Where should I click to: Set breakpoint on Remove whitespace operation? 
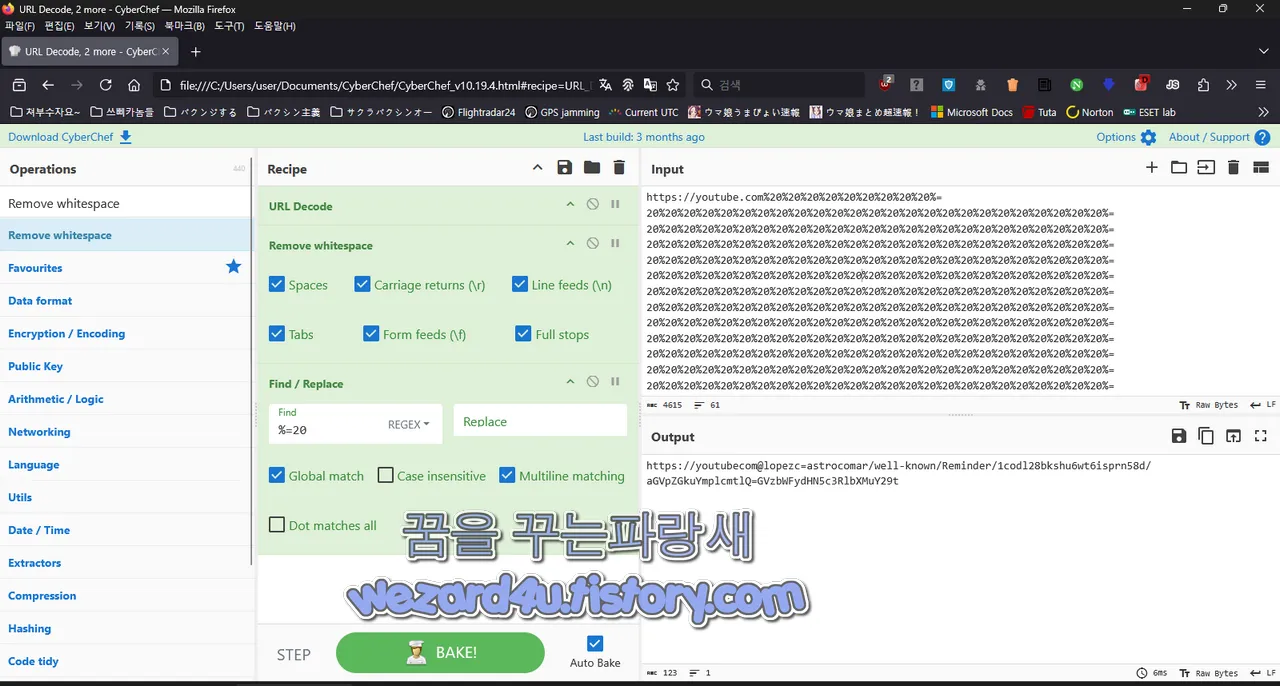pyautogui.click(x=615, y=243)
